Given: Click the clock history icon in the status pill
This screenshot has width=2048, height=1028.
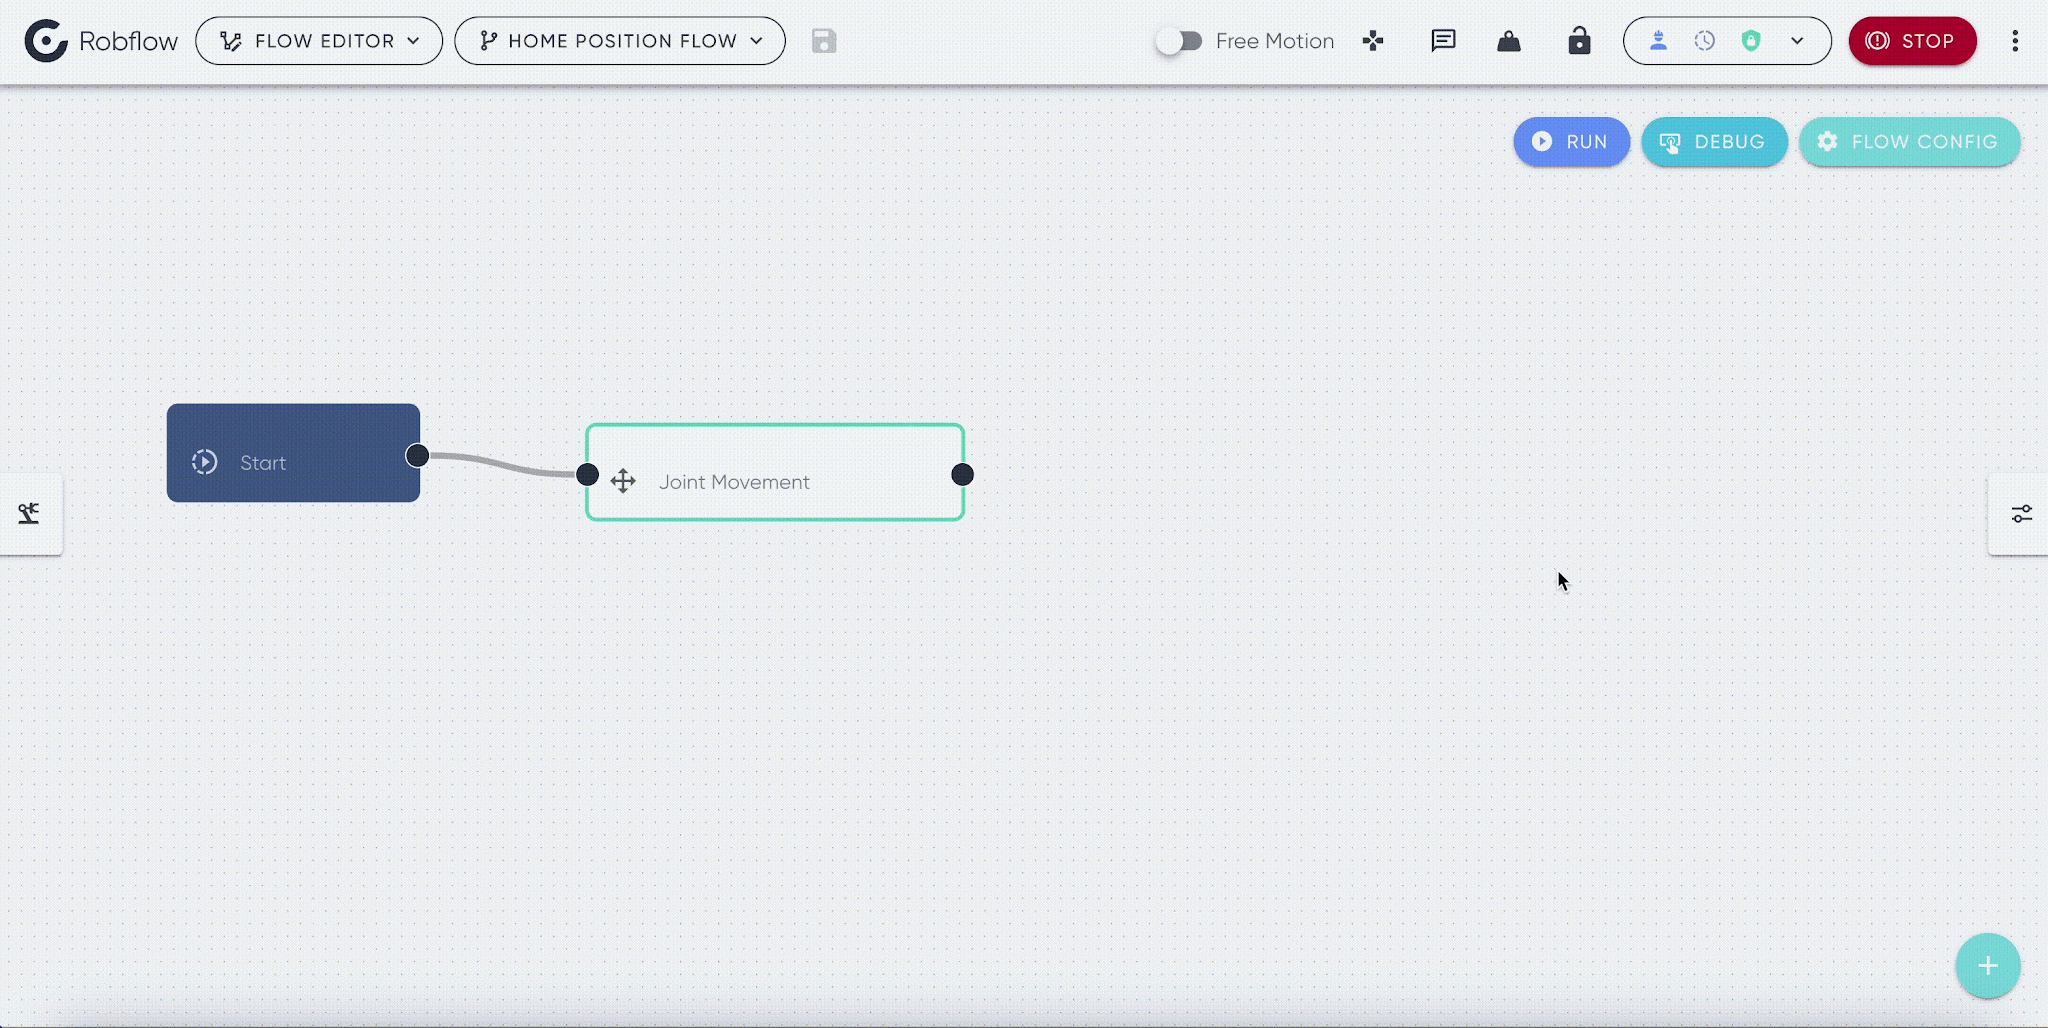Looking at the screenshot, I should coord(1705,41).
